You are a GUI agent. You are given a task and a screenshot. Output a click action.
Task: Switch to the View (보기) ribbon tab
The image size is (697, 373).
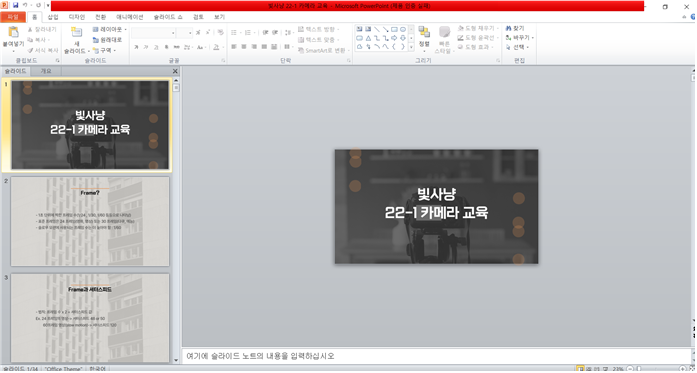tap(219, 17)
